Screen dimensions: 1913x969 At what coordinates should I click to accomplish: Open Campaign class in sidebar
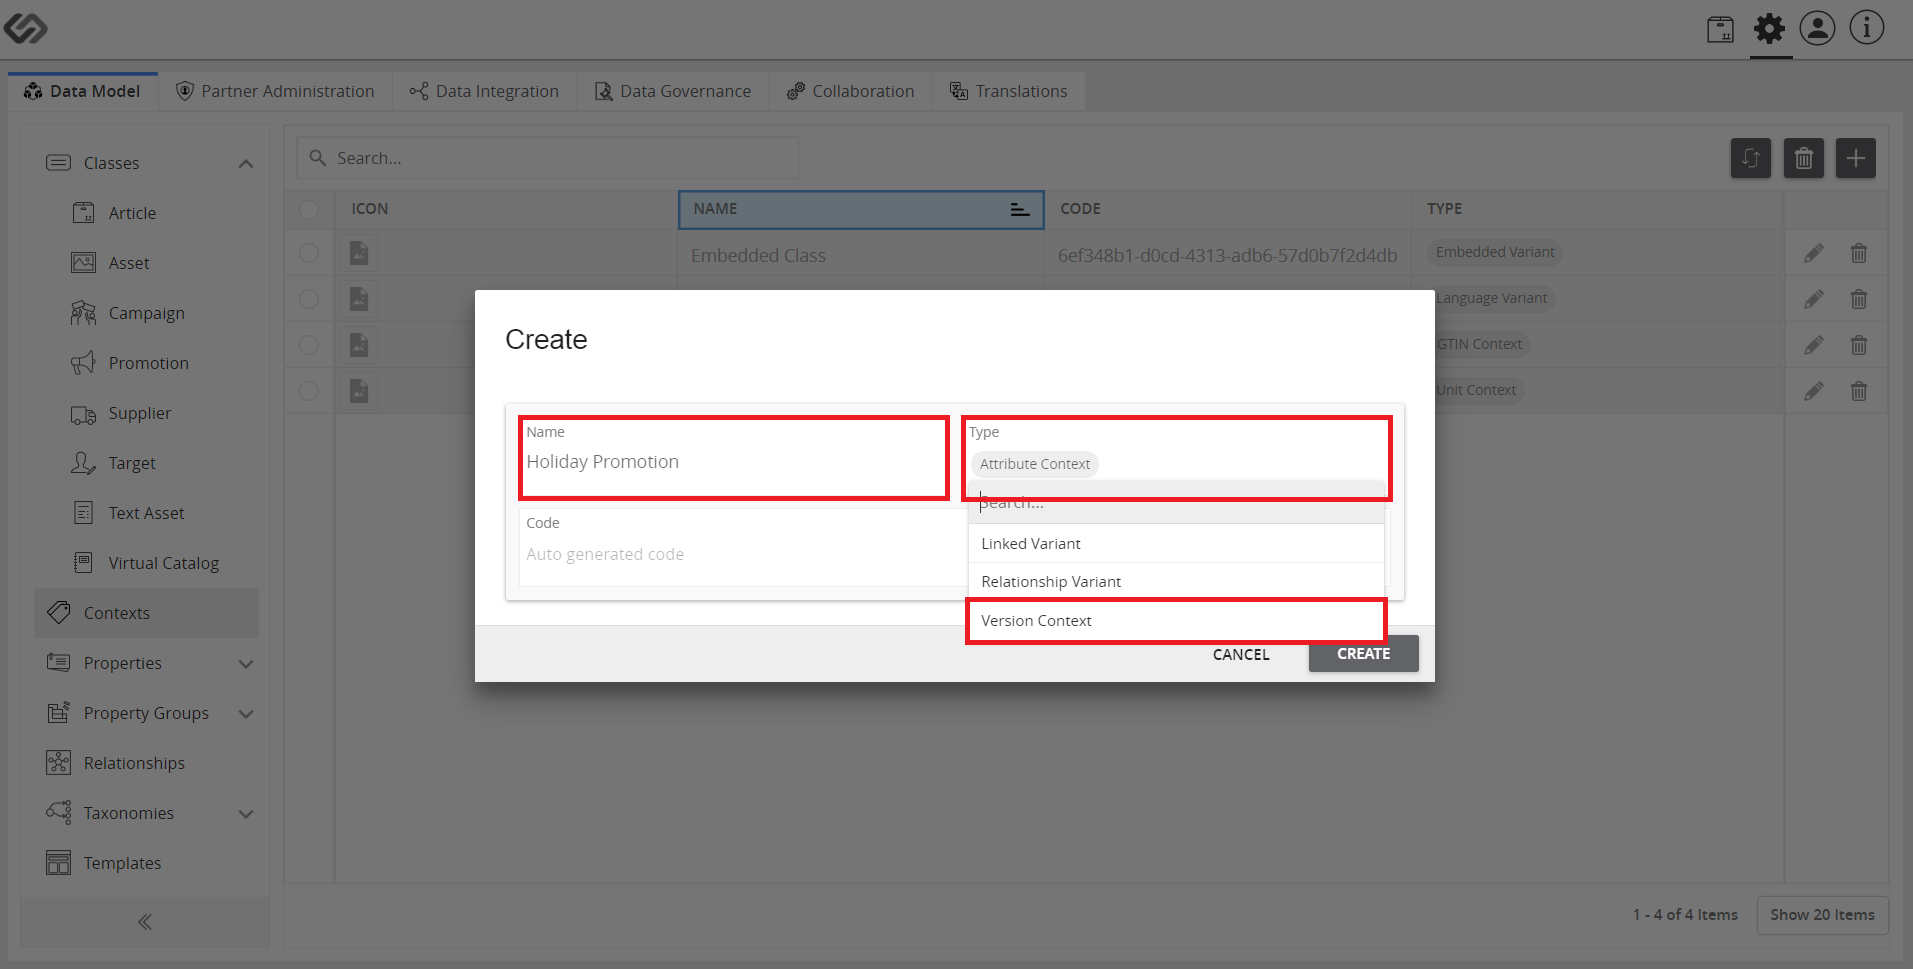click(146, 313)
